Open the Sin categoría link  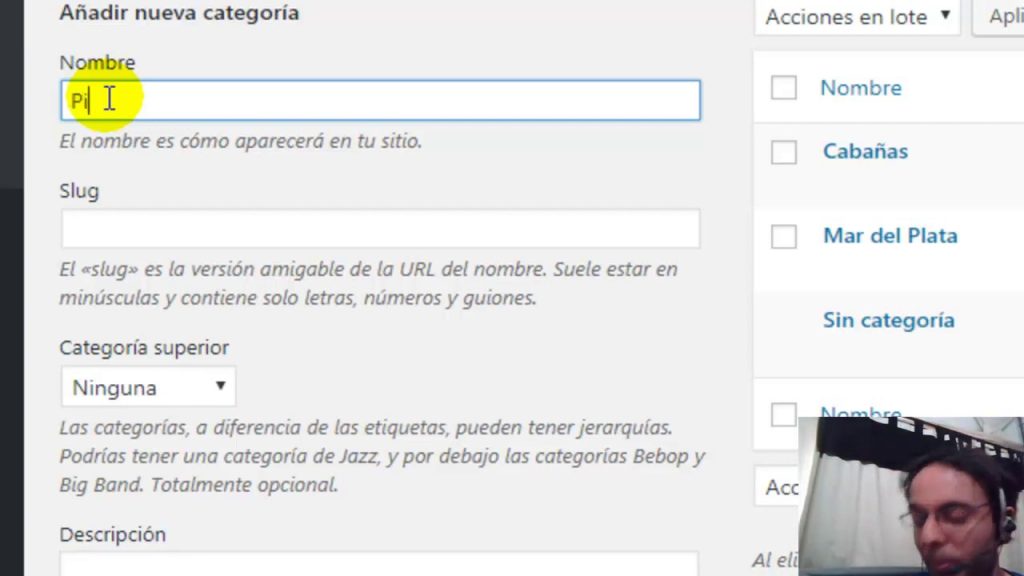coord(888,320)
